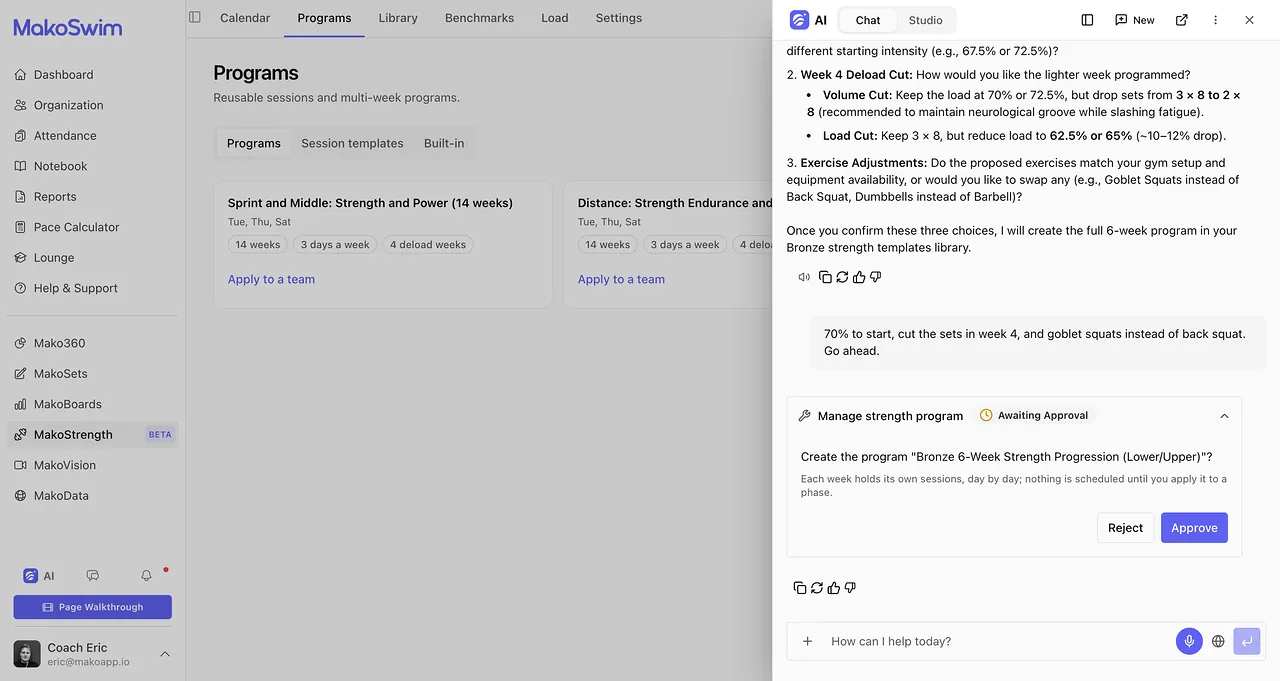Apply Sprint and Middle program to a team

(271, 279)
